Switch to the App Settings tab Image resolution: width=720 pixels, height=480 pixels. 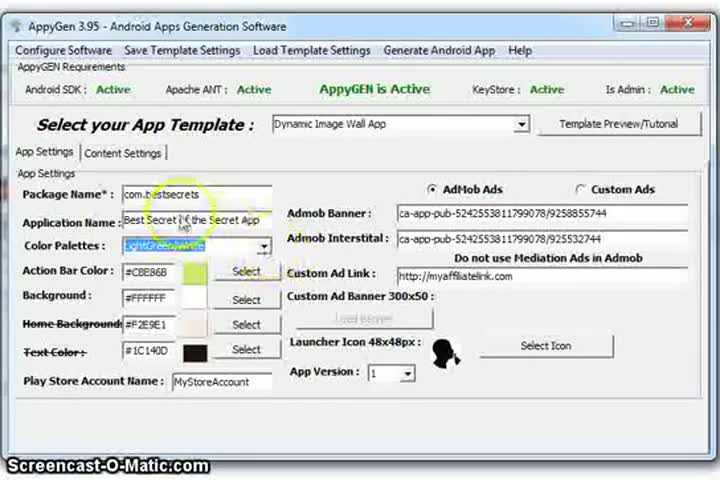45,152
